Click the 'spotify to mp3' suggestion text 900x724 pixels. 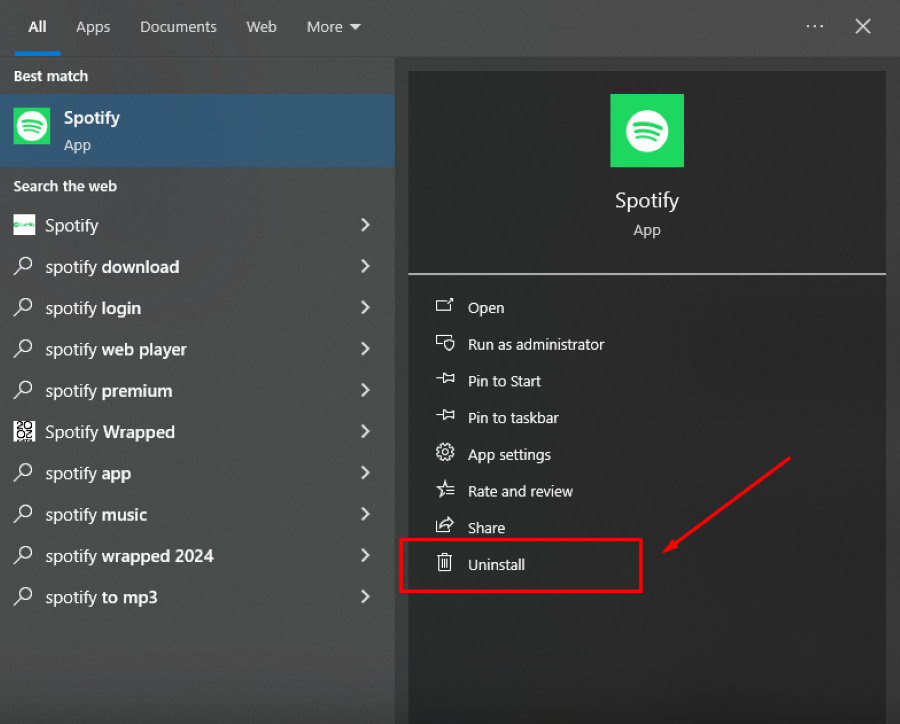(x=101, y=598)
